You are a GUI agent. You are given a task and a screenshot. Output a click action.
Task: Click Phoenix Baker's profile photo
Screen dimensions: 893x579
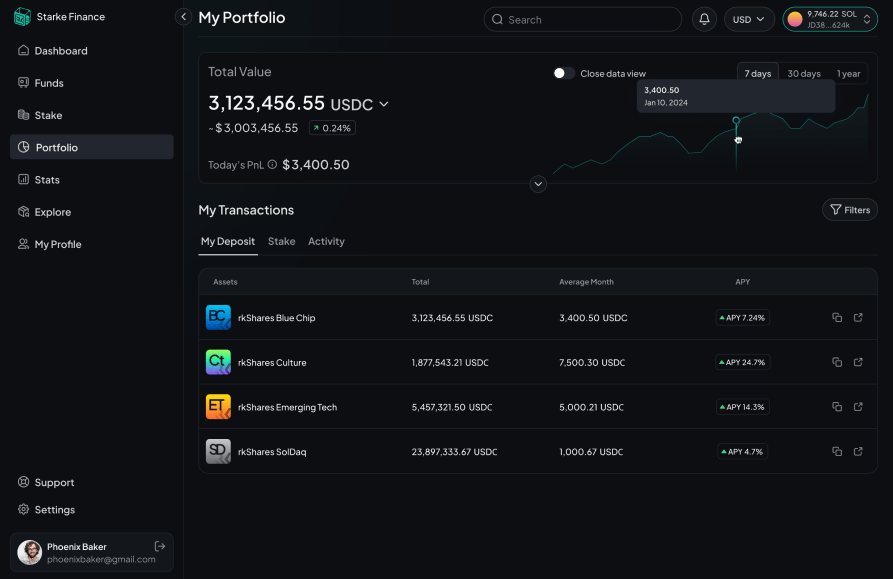pos(30,552)
